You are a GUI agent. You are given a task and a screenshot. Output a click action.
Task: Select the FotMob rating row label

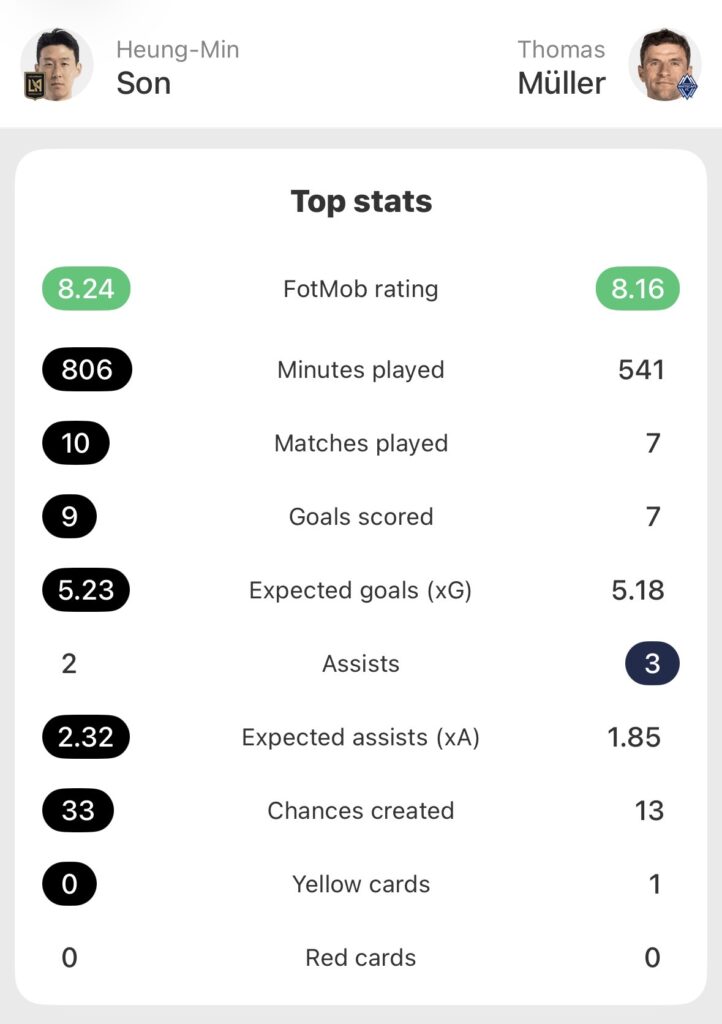361,289
